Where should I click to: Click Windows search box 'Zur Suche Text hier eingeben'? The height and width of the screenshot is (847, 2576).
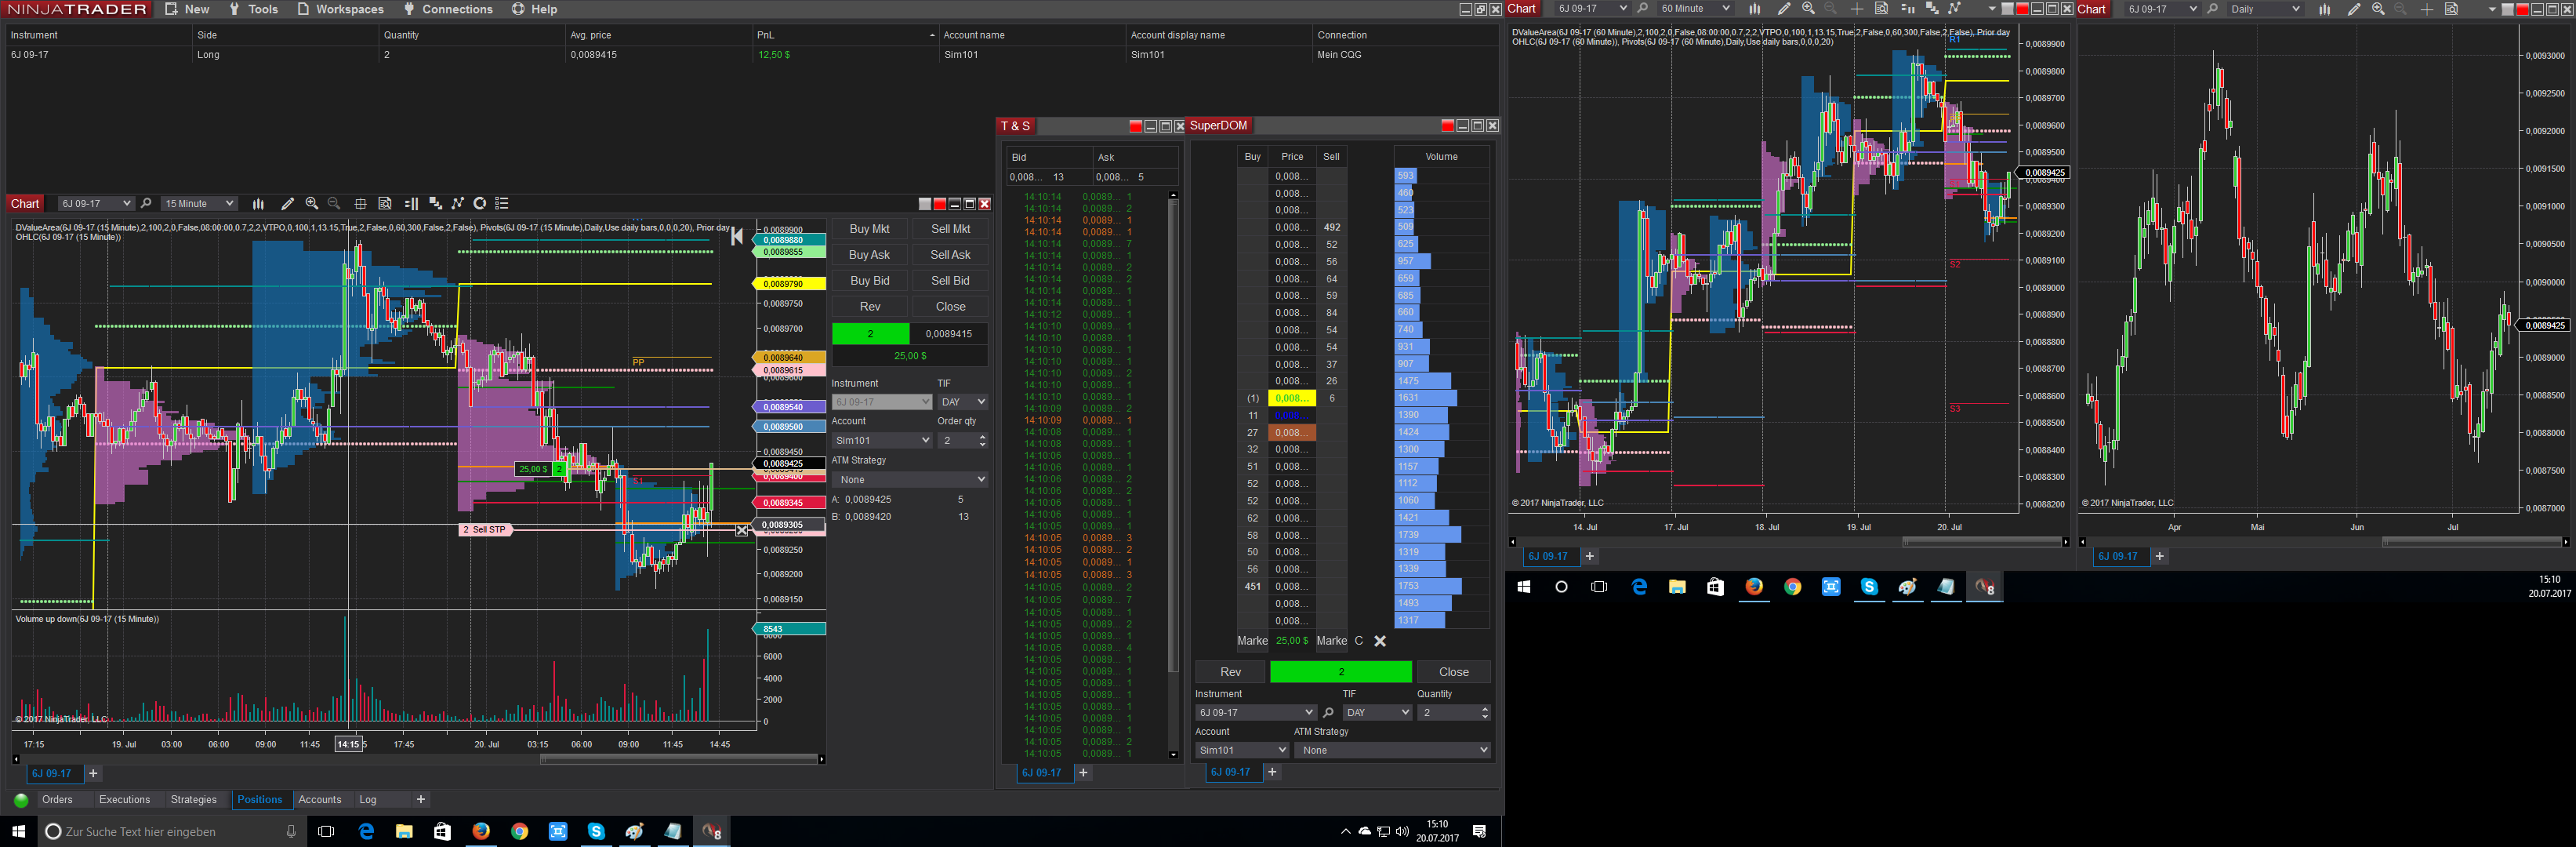click(171, 832)
